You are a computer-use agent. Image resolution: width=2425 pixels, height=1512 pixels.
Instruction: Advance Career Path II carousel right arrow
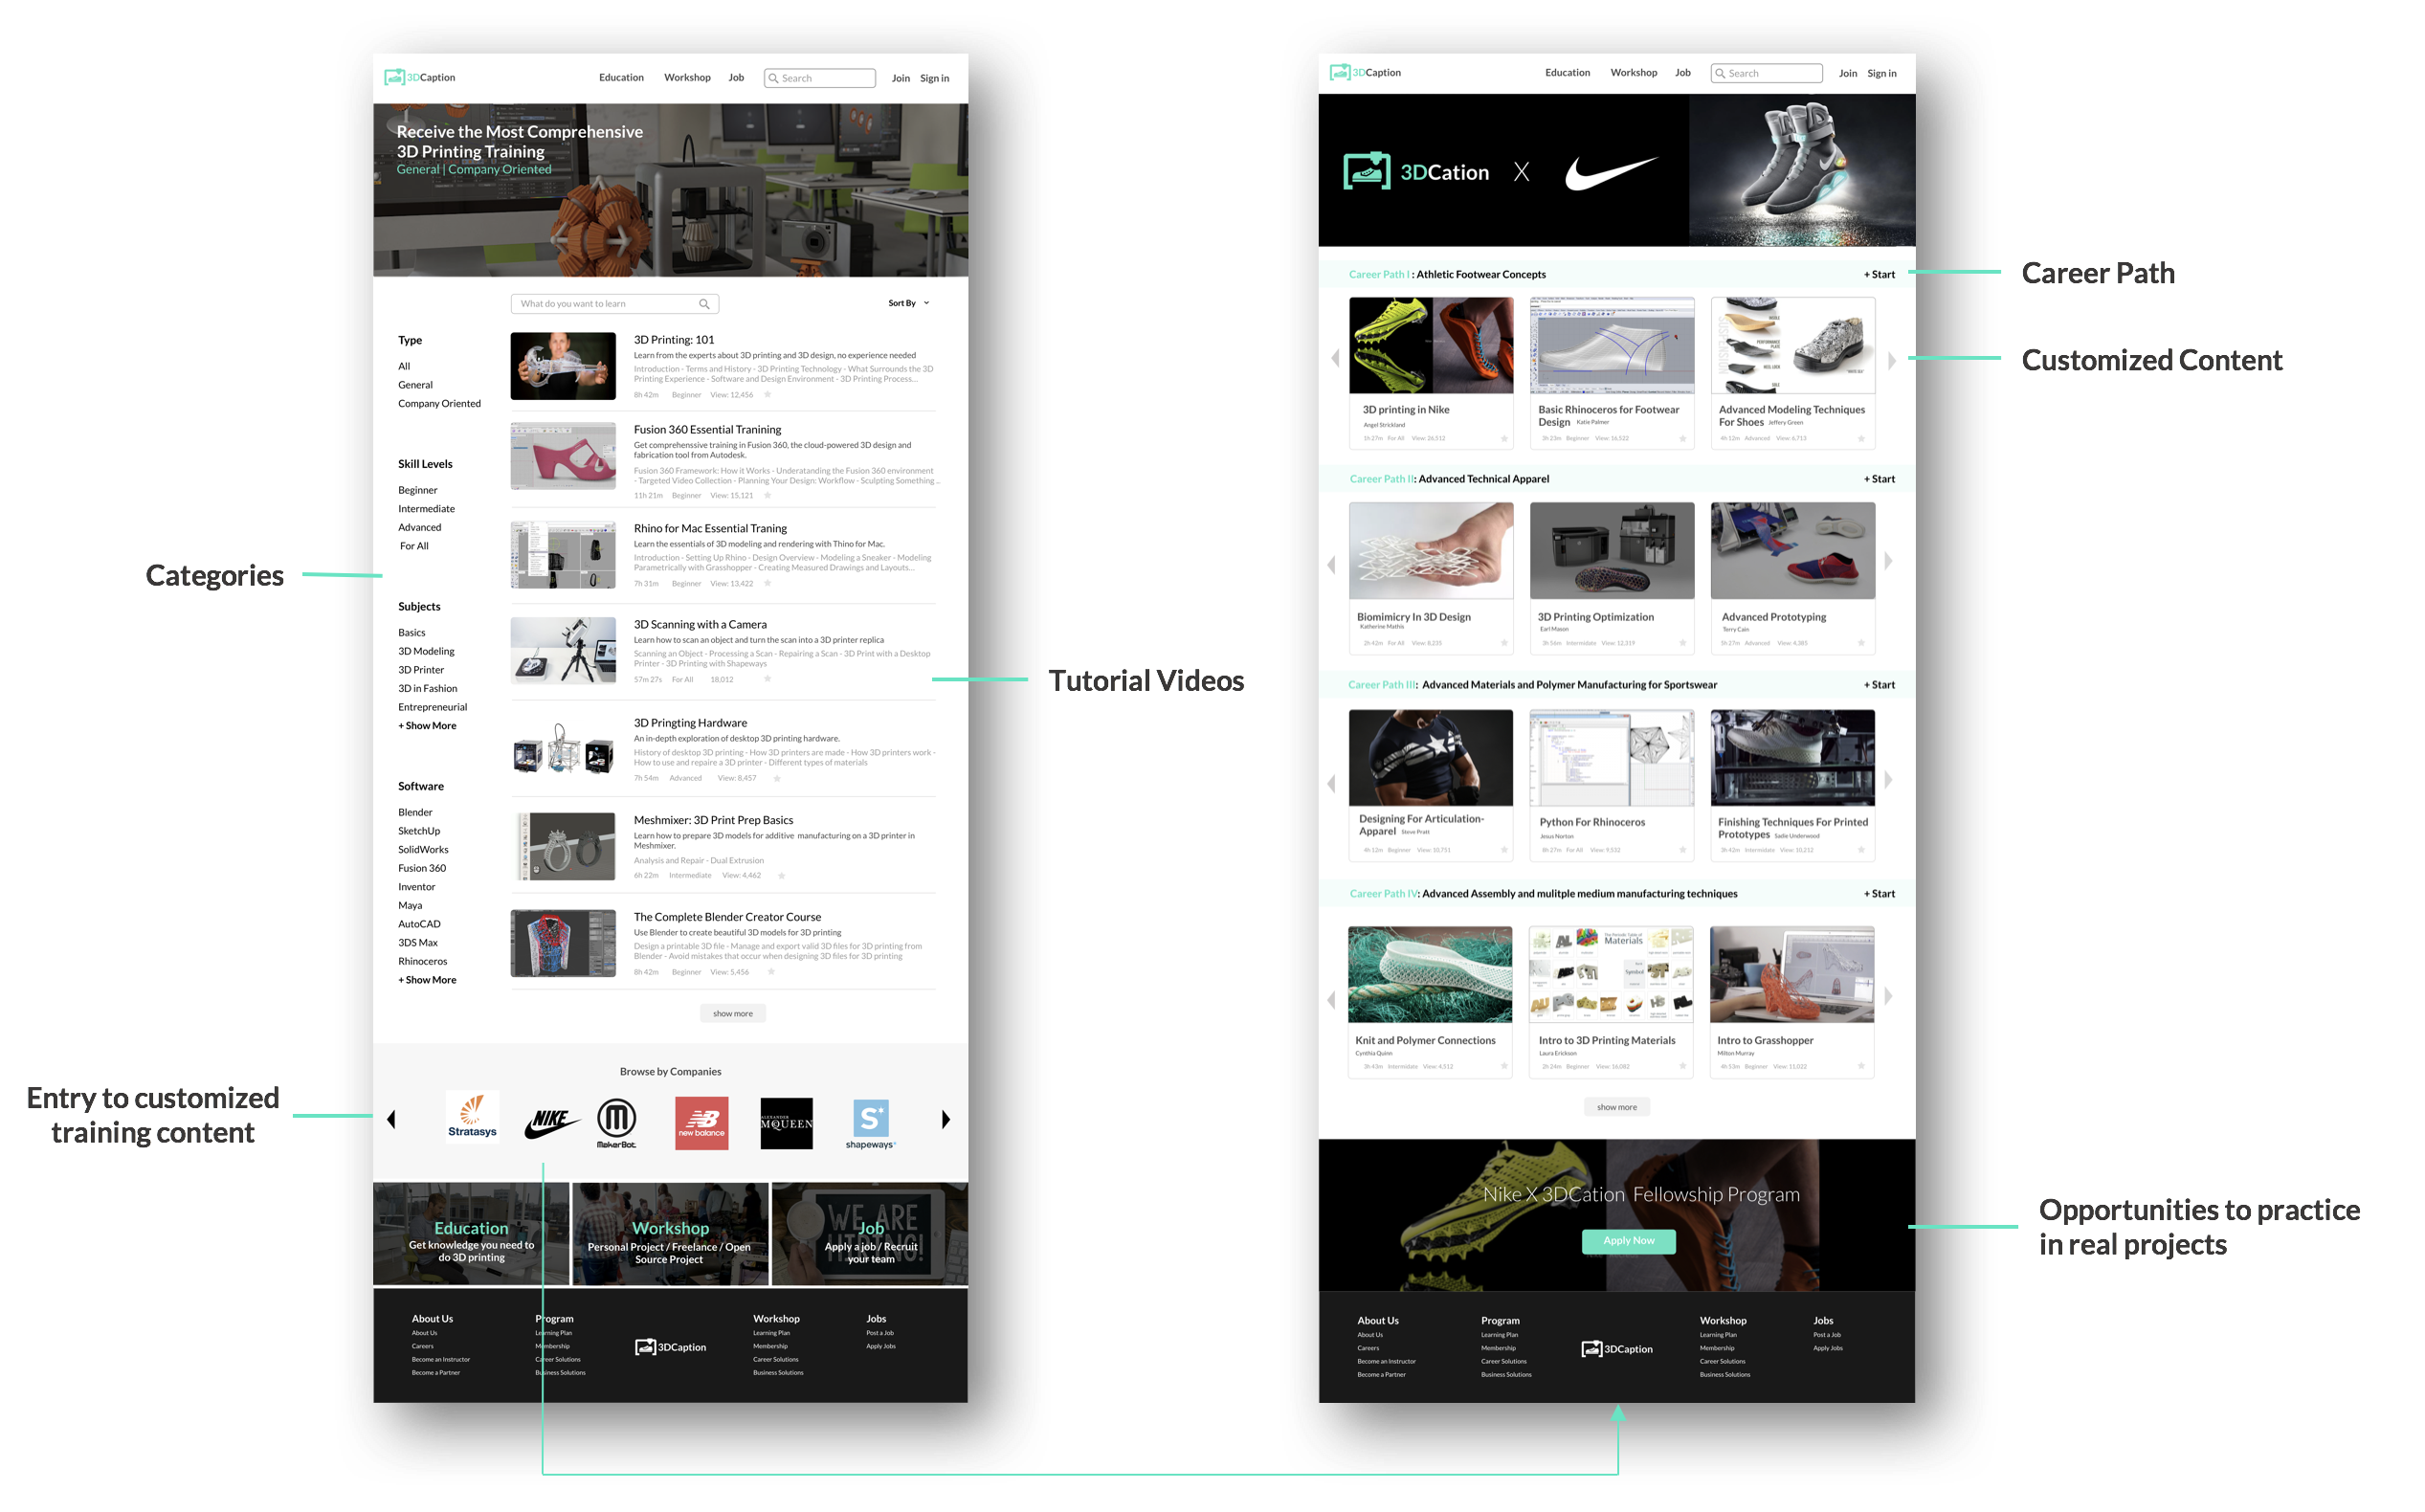pos(1888,562)
